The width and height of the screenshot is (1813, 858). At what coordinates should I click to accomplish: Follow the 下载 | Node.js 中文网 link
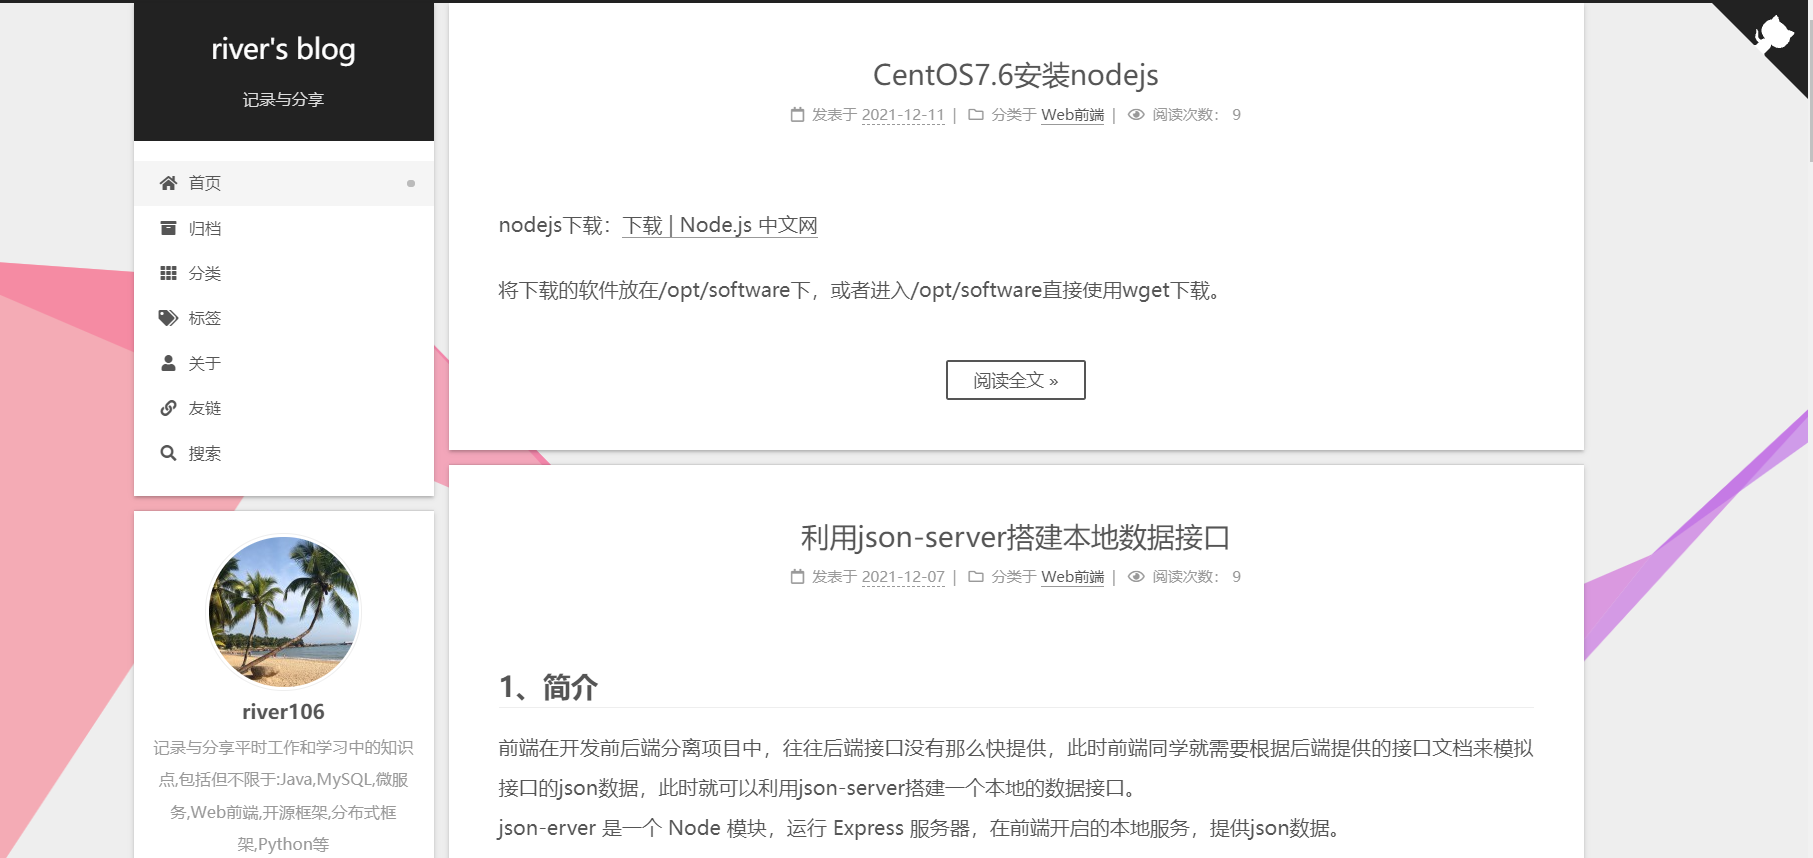click(x=720, y=225)
